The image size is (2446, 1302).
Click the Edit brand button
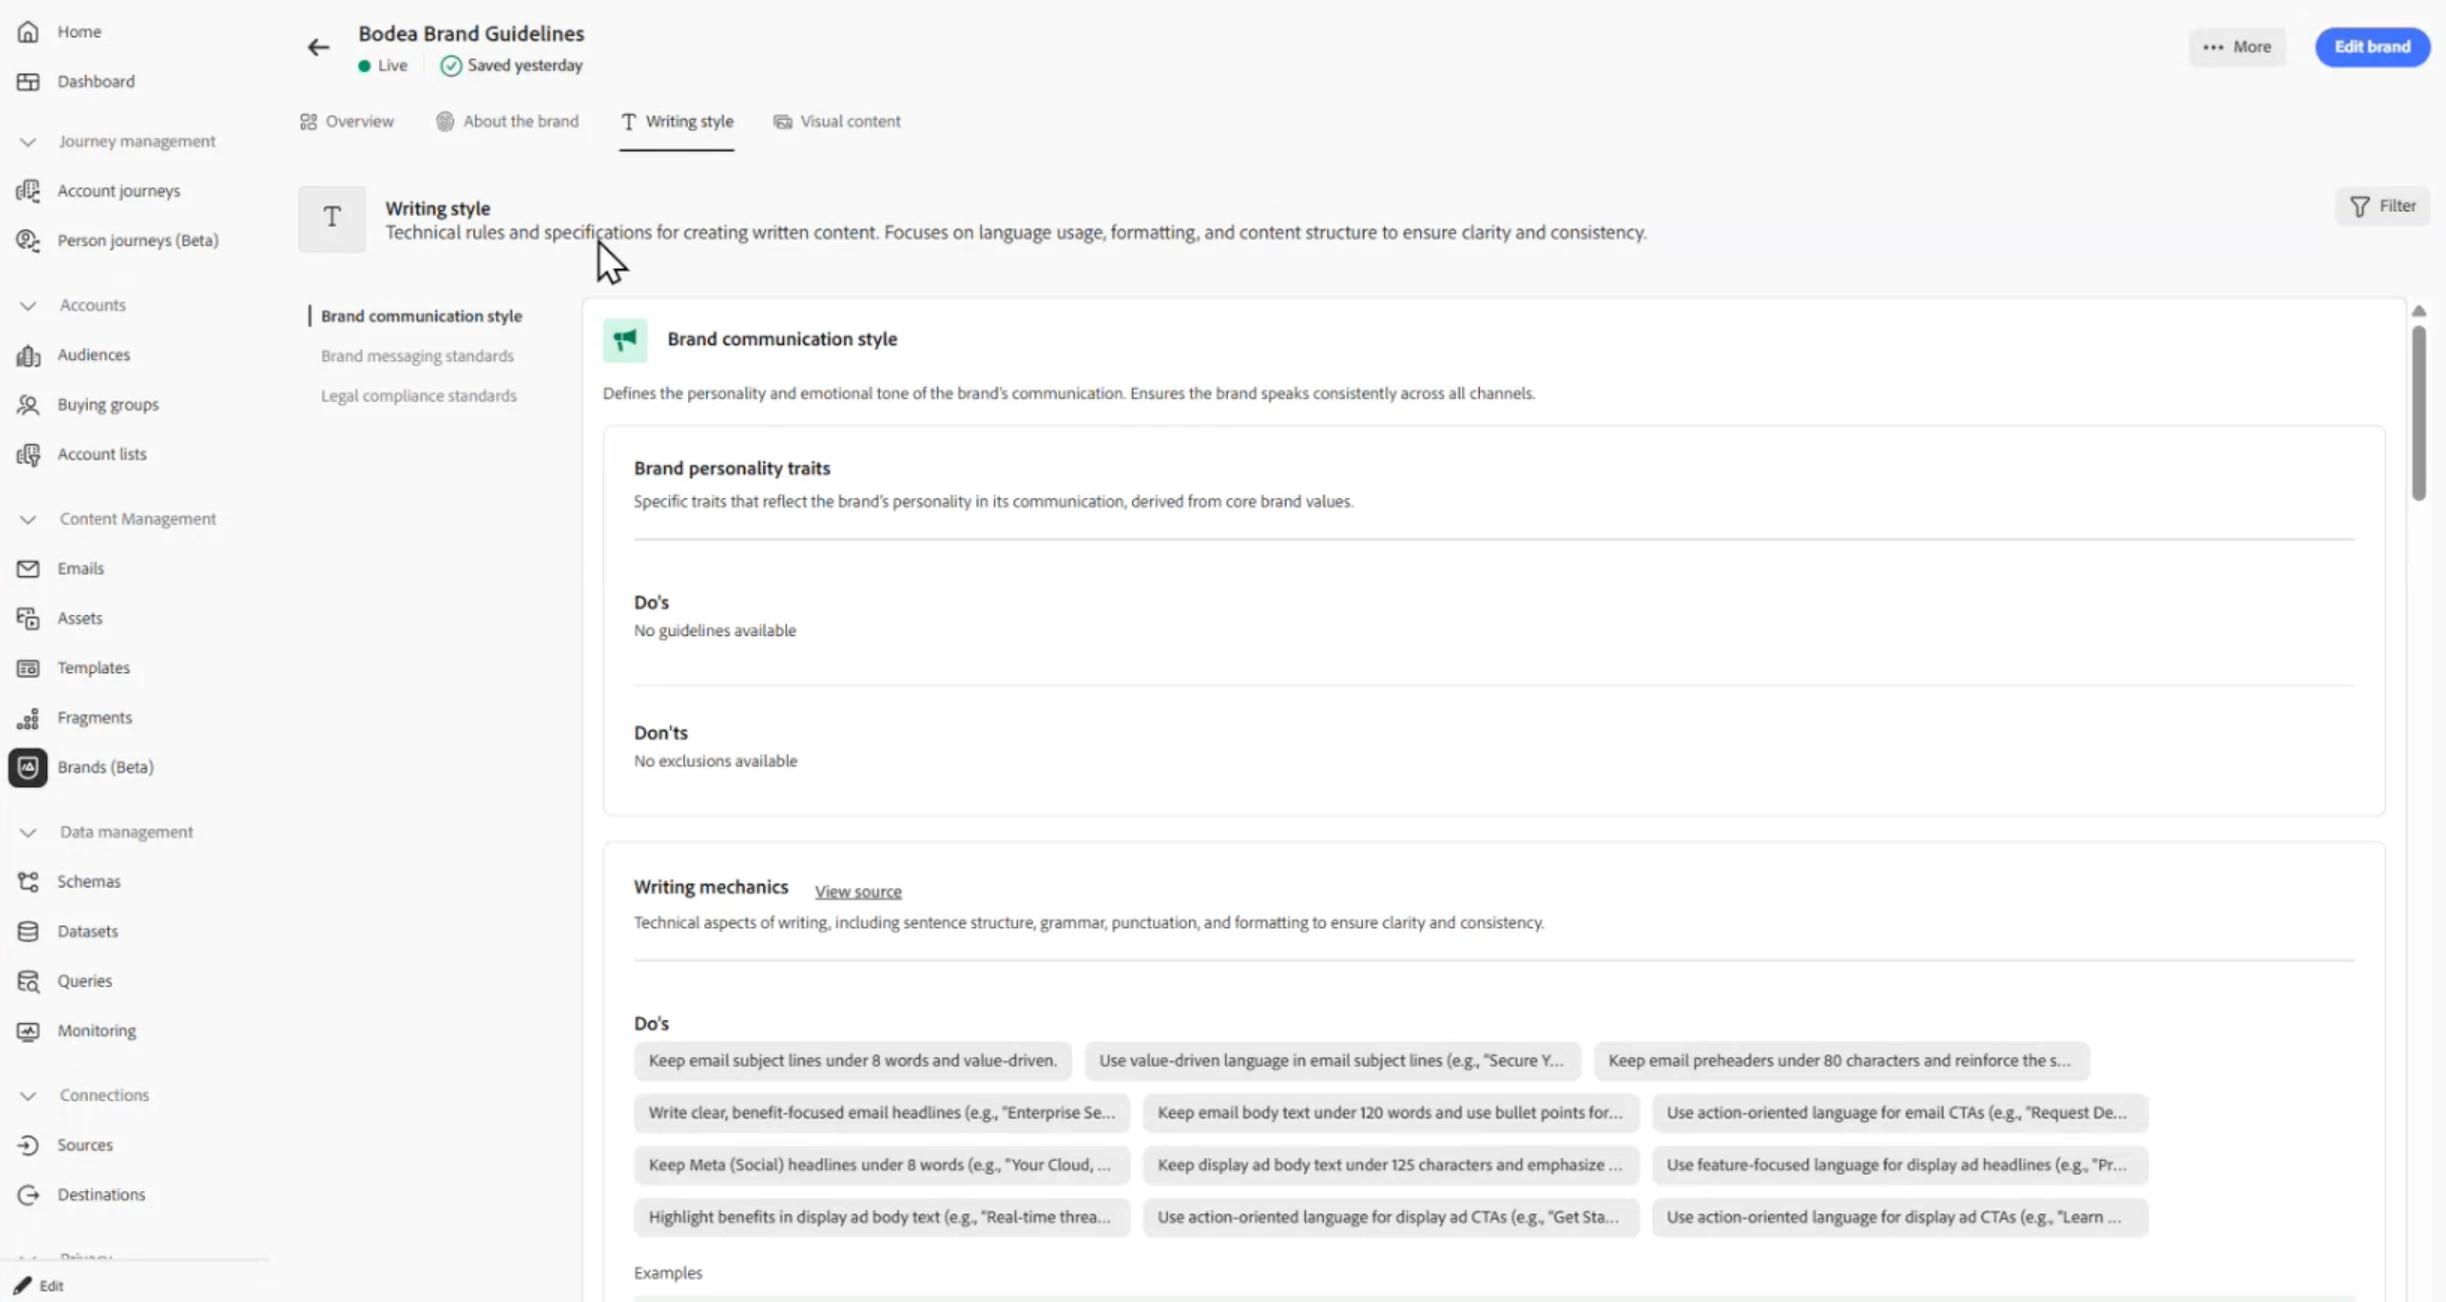coord(2371,47)
